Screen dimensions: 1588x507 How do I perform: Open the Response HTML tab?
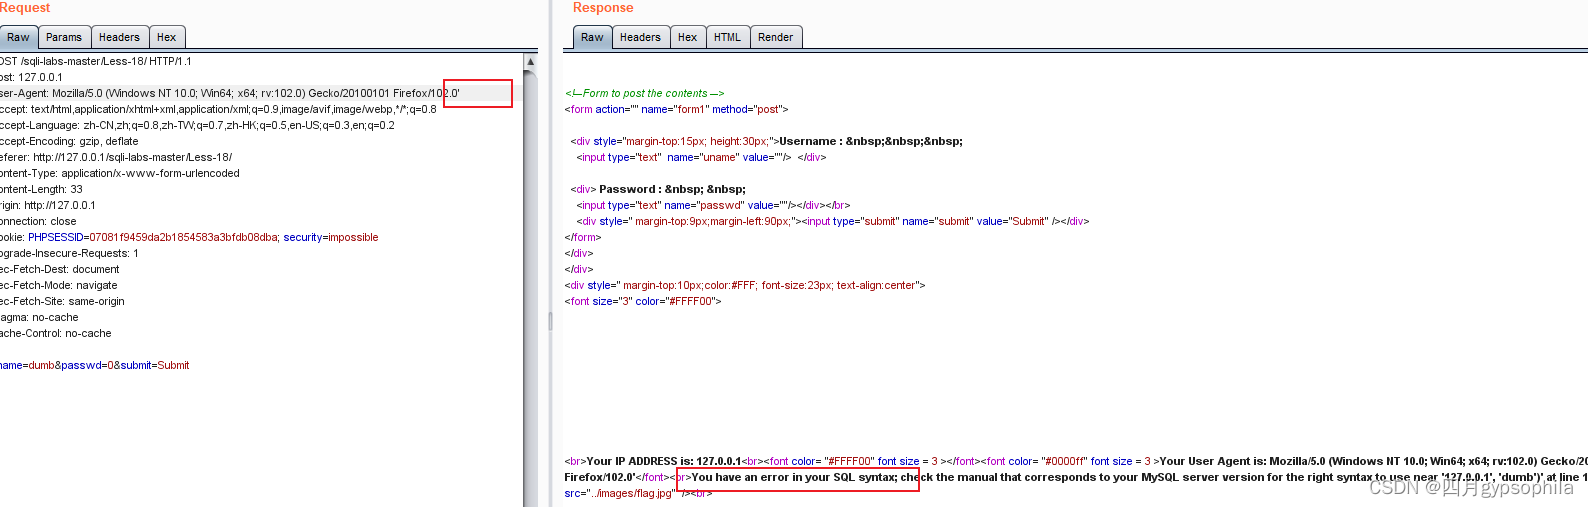click(x=728, y=37)
